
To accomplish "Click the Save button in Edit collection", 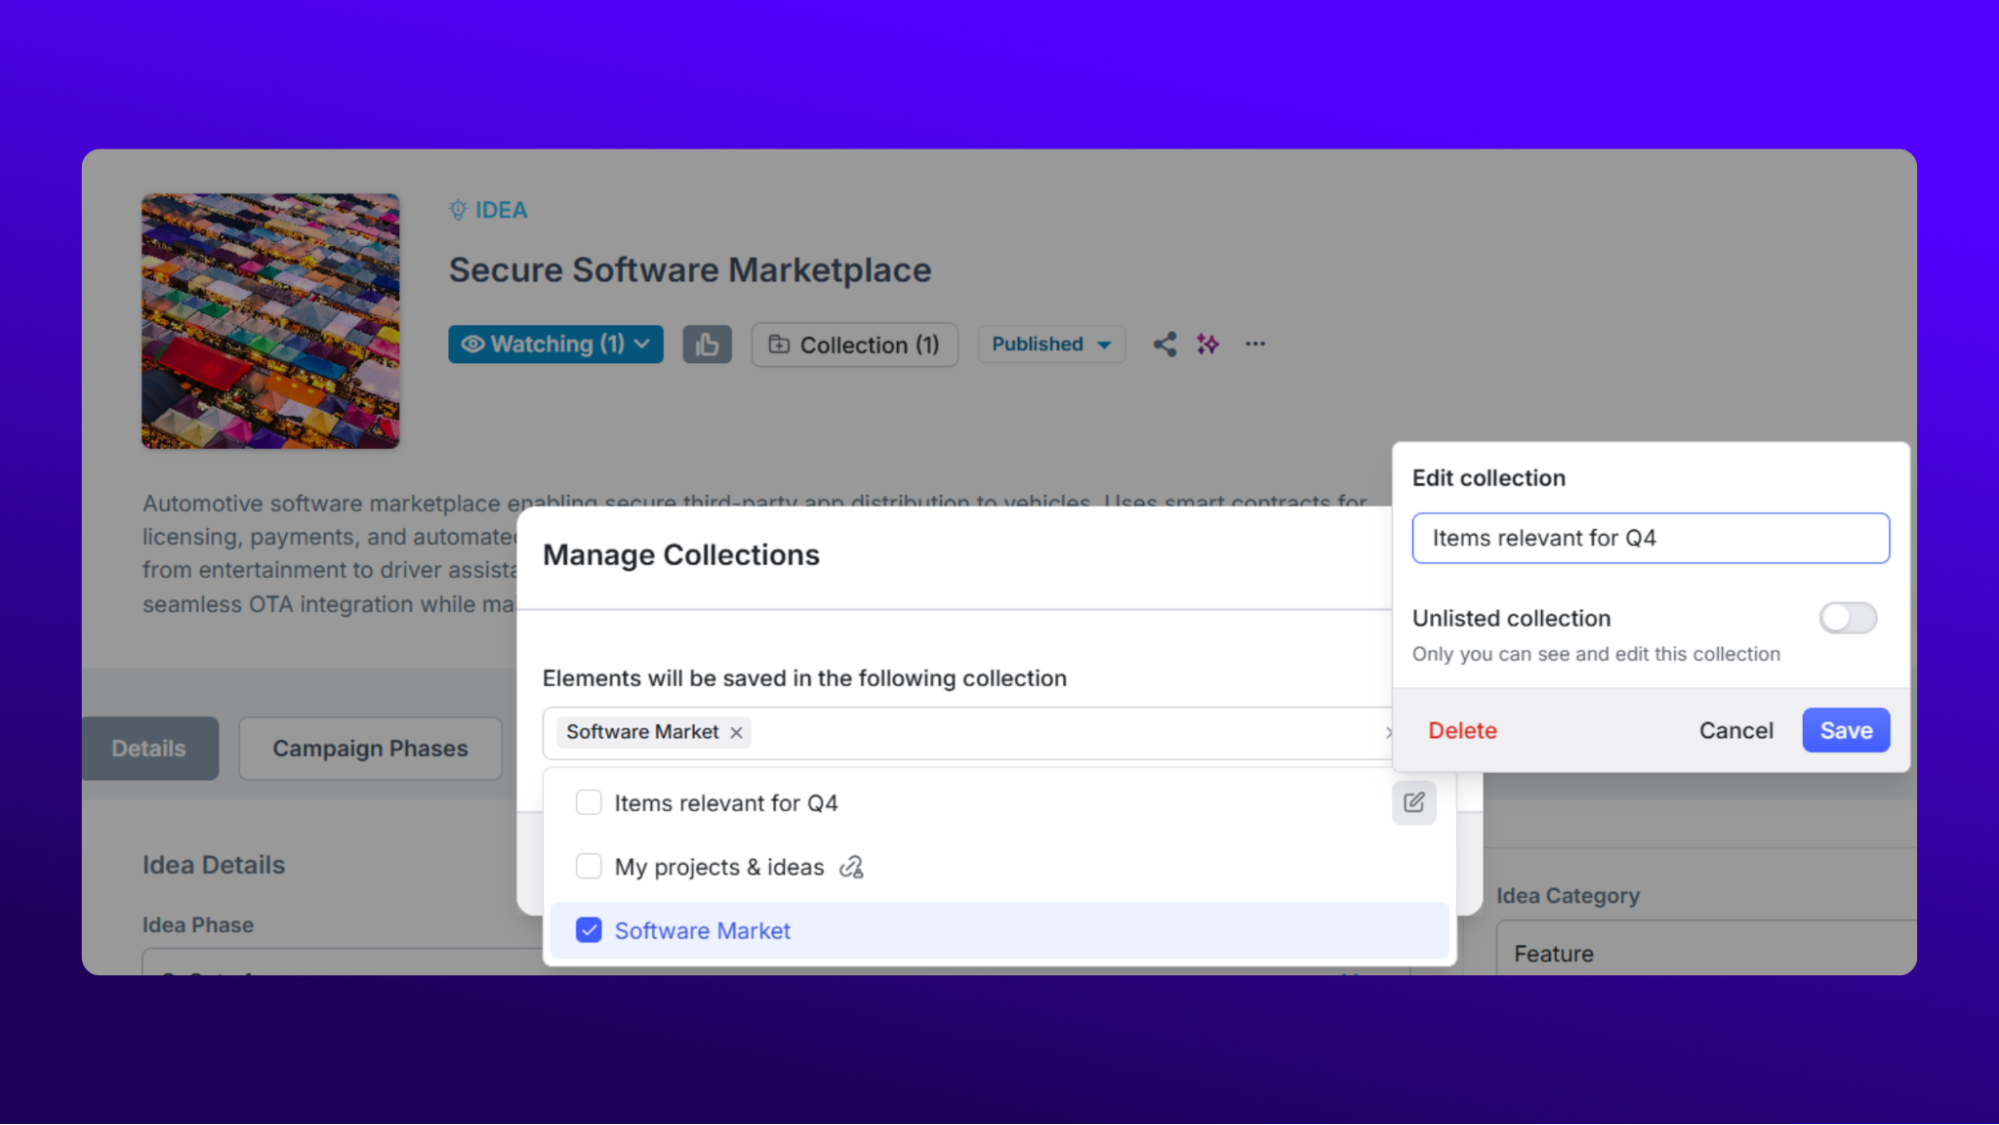I will [1845, 731].
